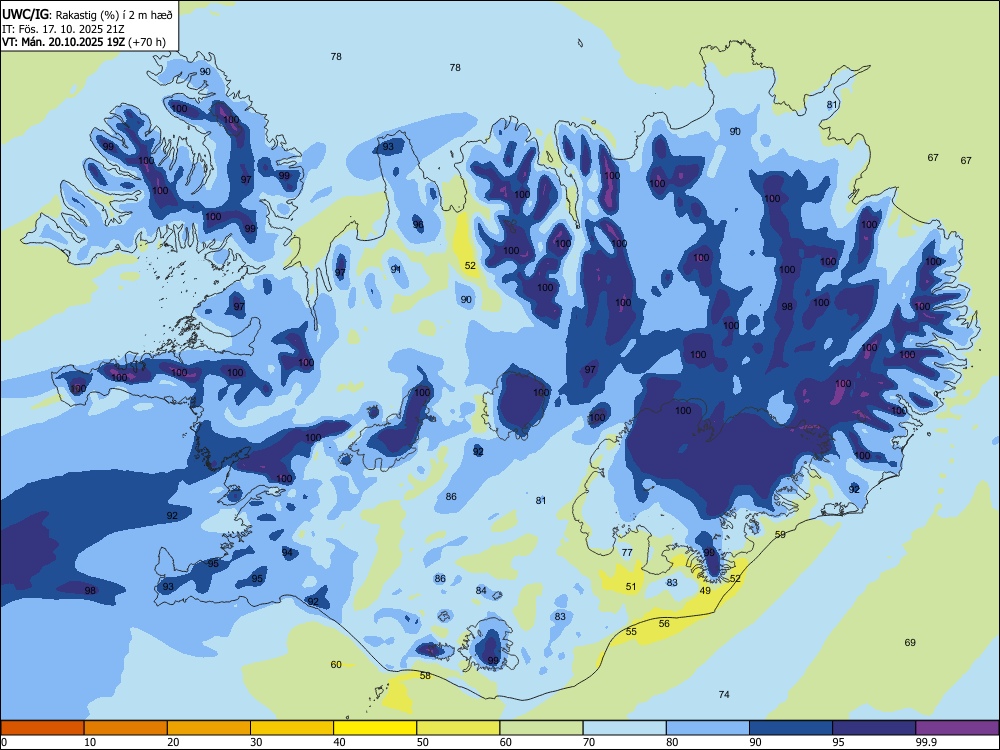The height and width of the screenshot is (750, 1000).
Task: Click the legend tick label '40'
Action: tap(340, 742)
